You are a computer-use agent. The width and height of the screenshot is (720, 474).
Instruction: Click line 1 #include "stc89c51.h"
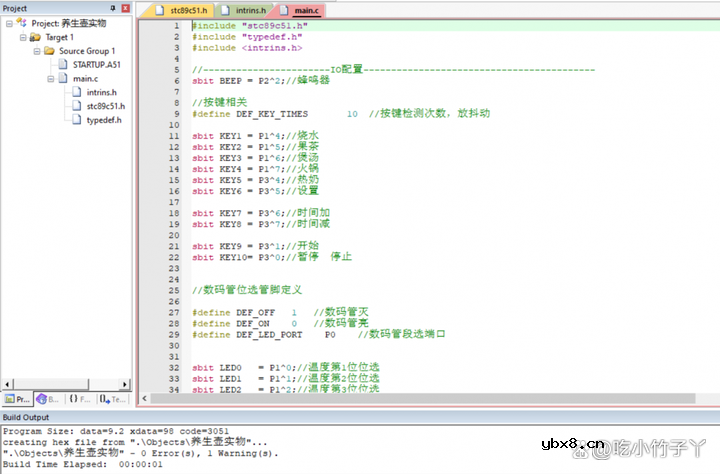pos(250,26)
